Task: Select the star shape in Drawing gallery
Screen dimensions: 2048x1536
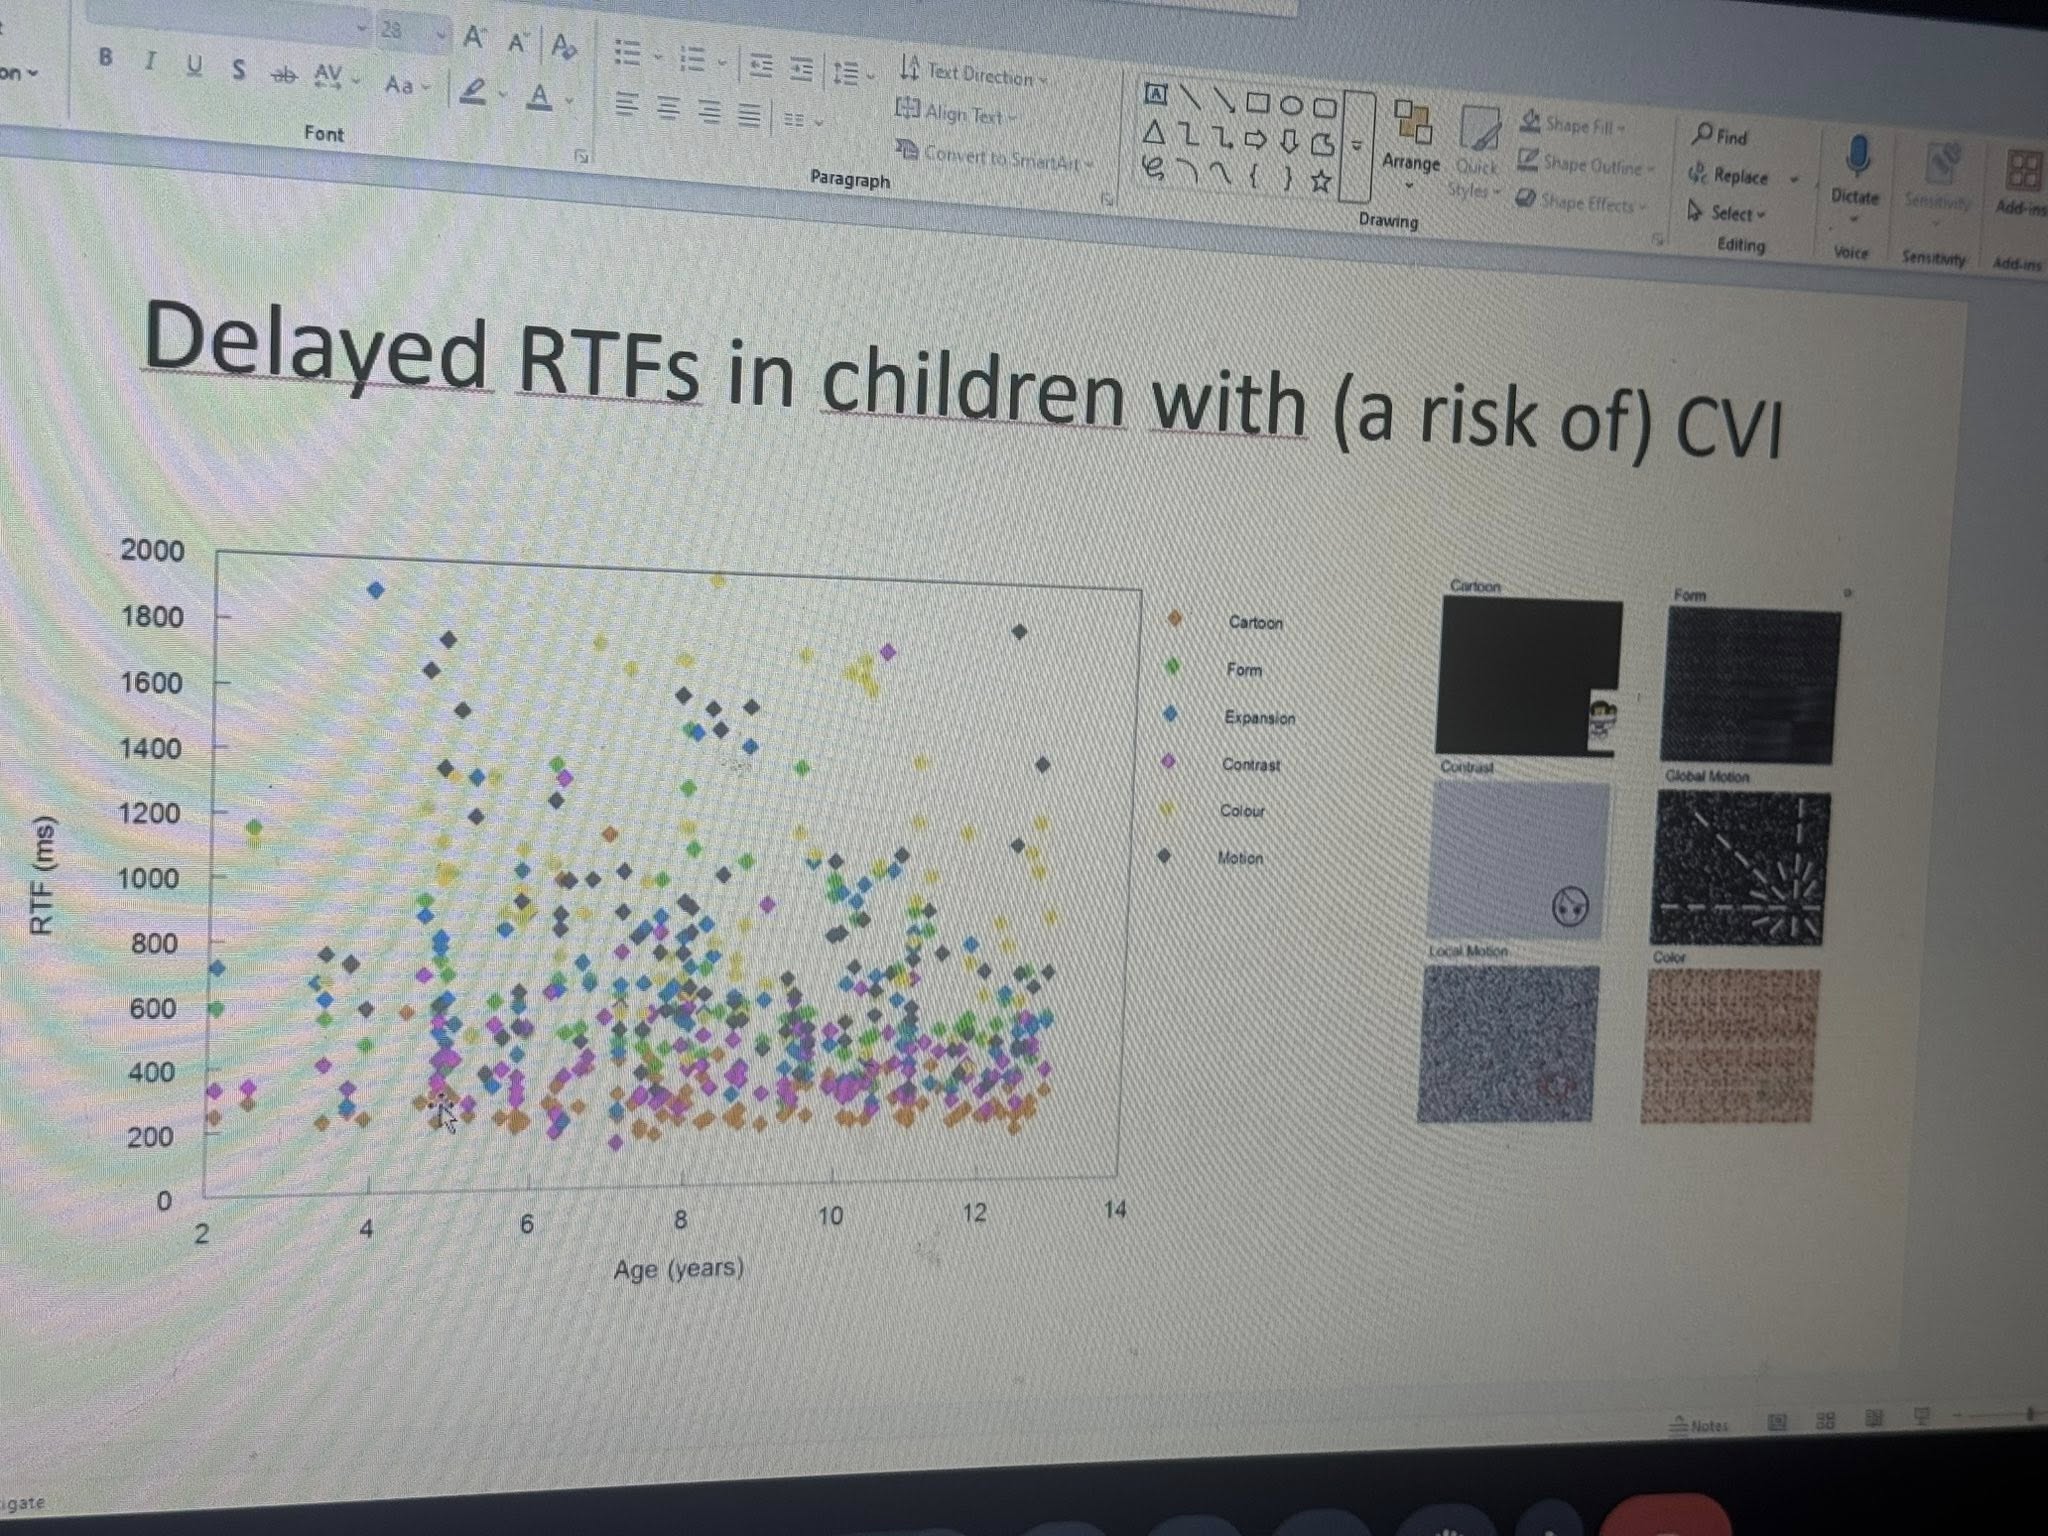Action: [1321, 181]
